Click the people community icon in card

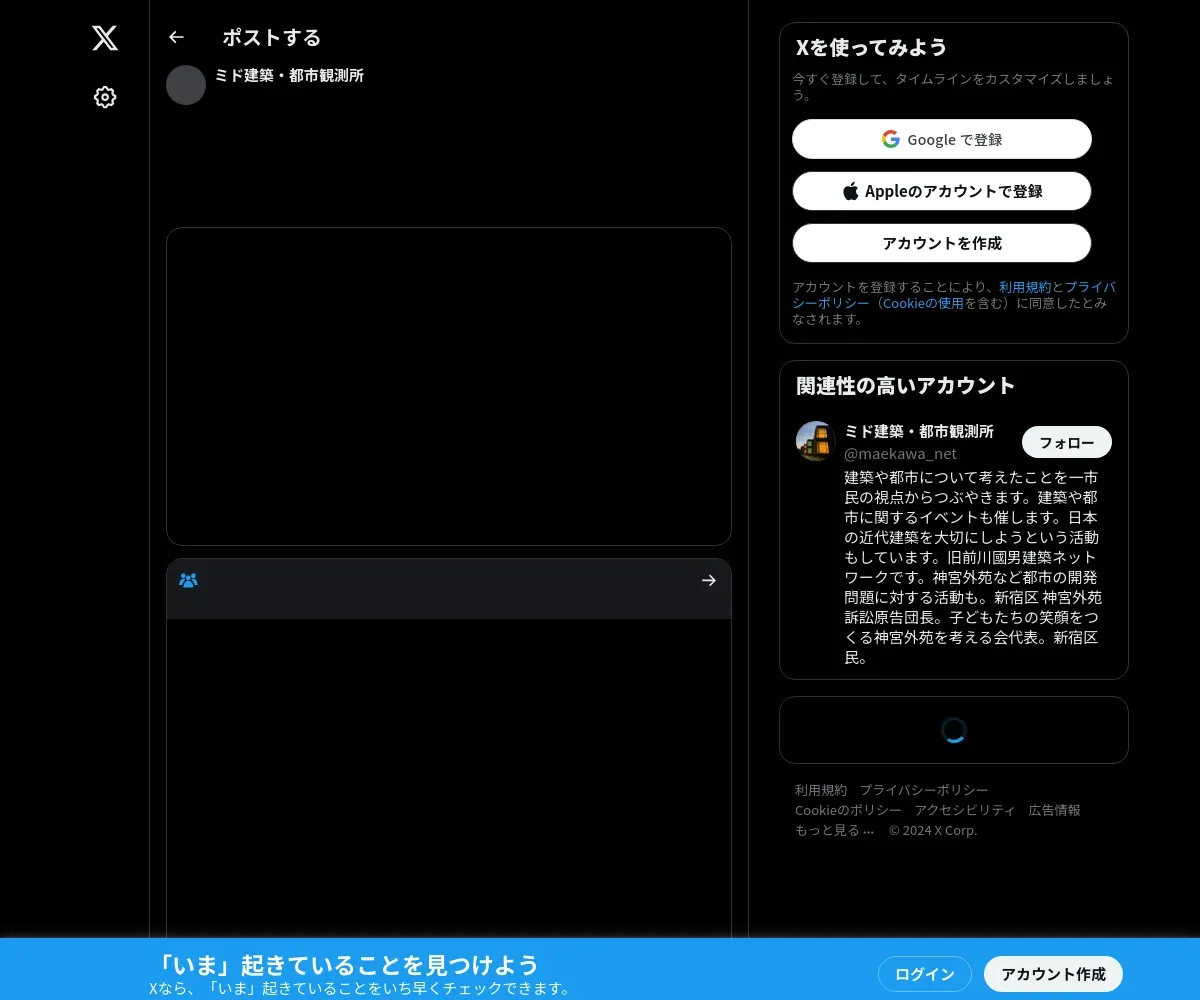tap(188, 580)
